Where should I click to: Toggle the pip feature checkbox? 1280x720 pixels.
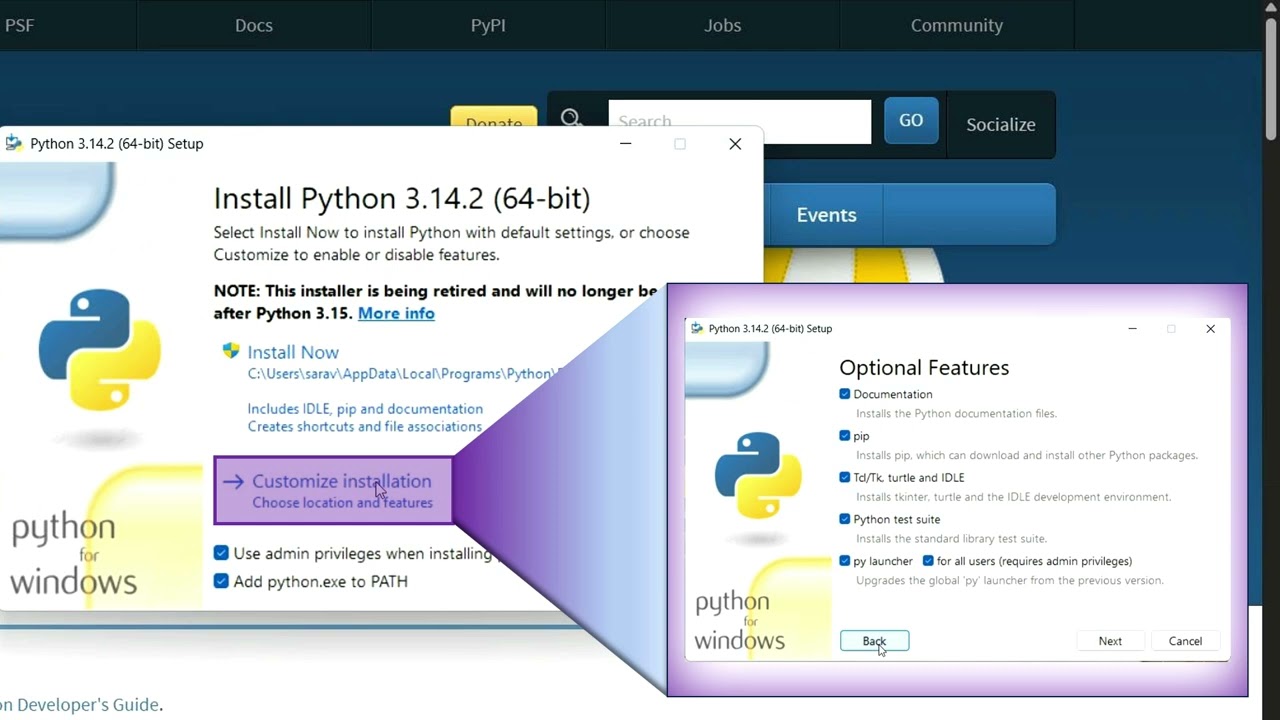[x=845, y=436]
